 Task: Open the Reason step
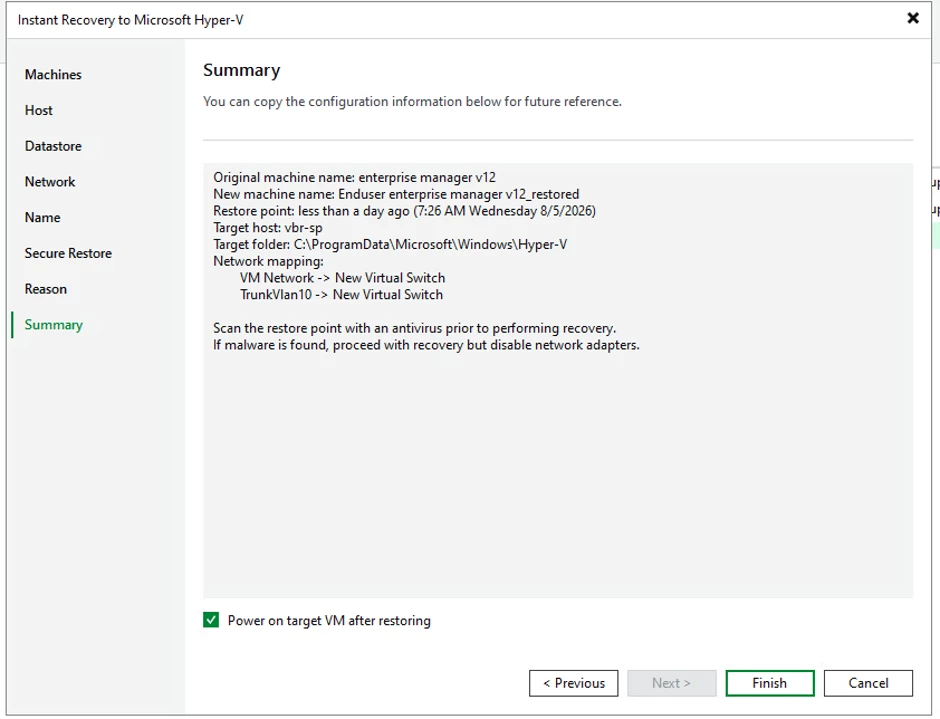coord(46,289)
